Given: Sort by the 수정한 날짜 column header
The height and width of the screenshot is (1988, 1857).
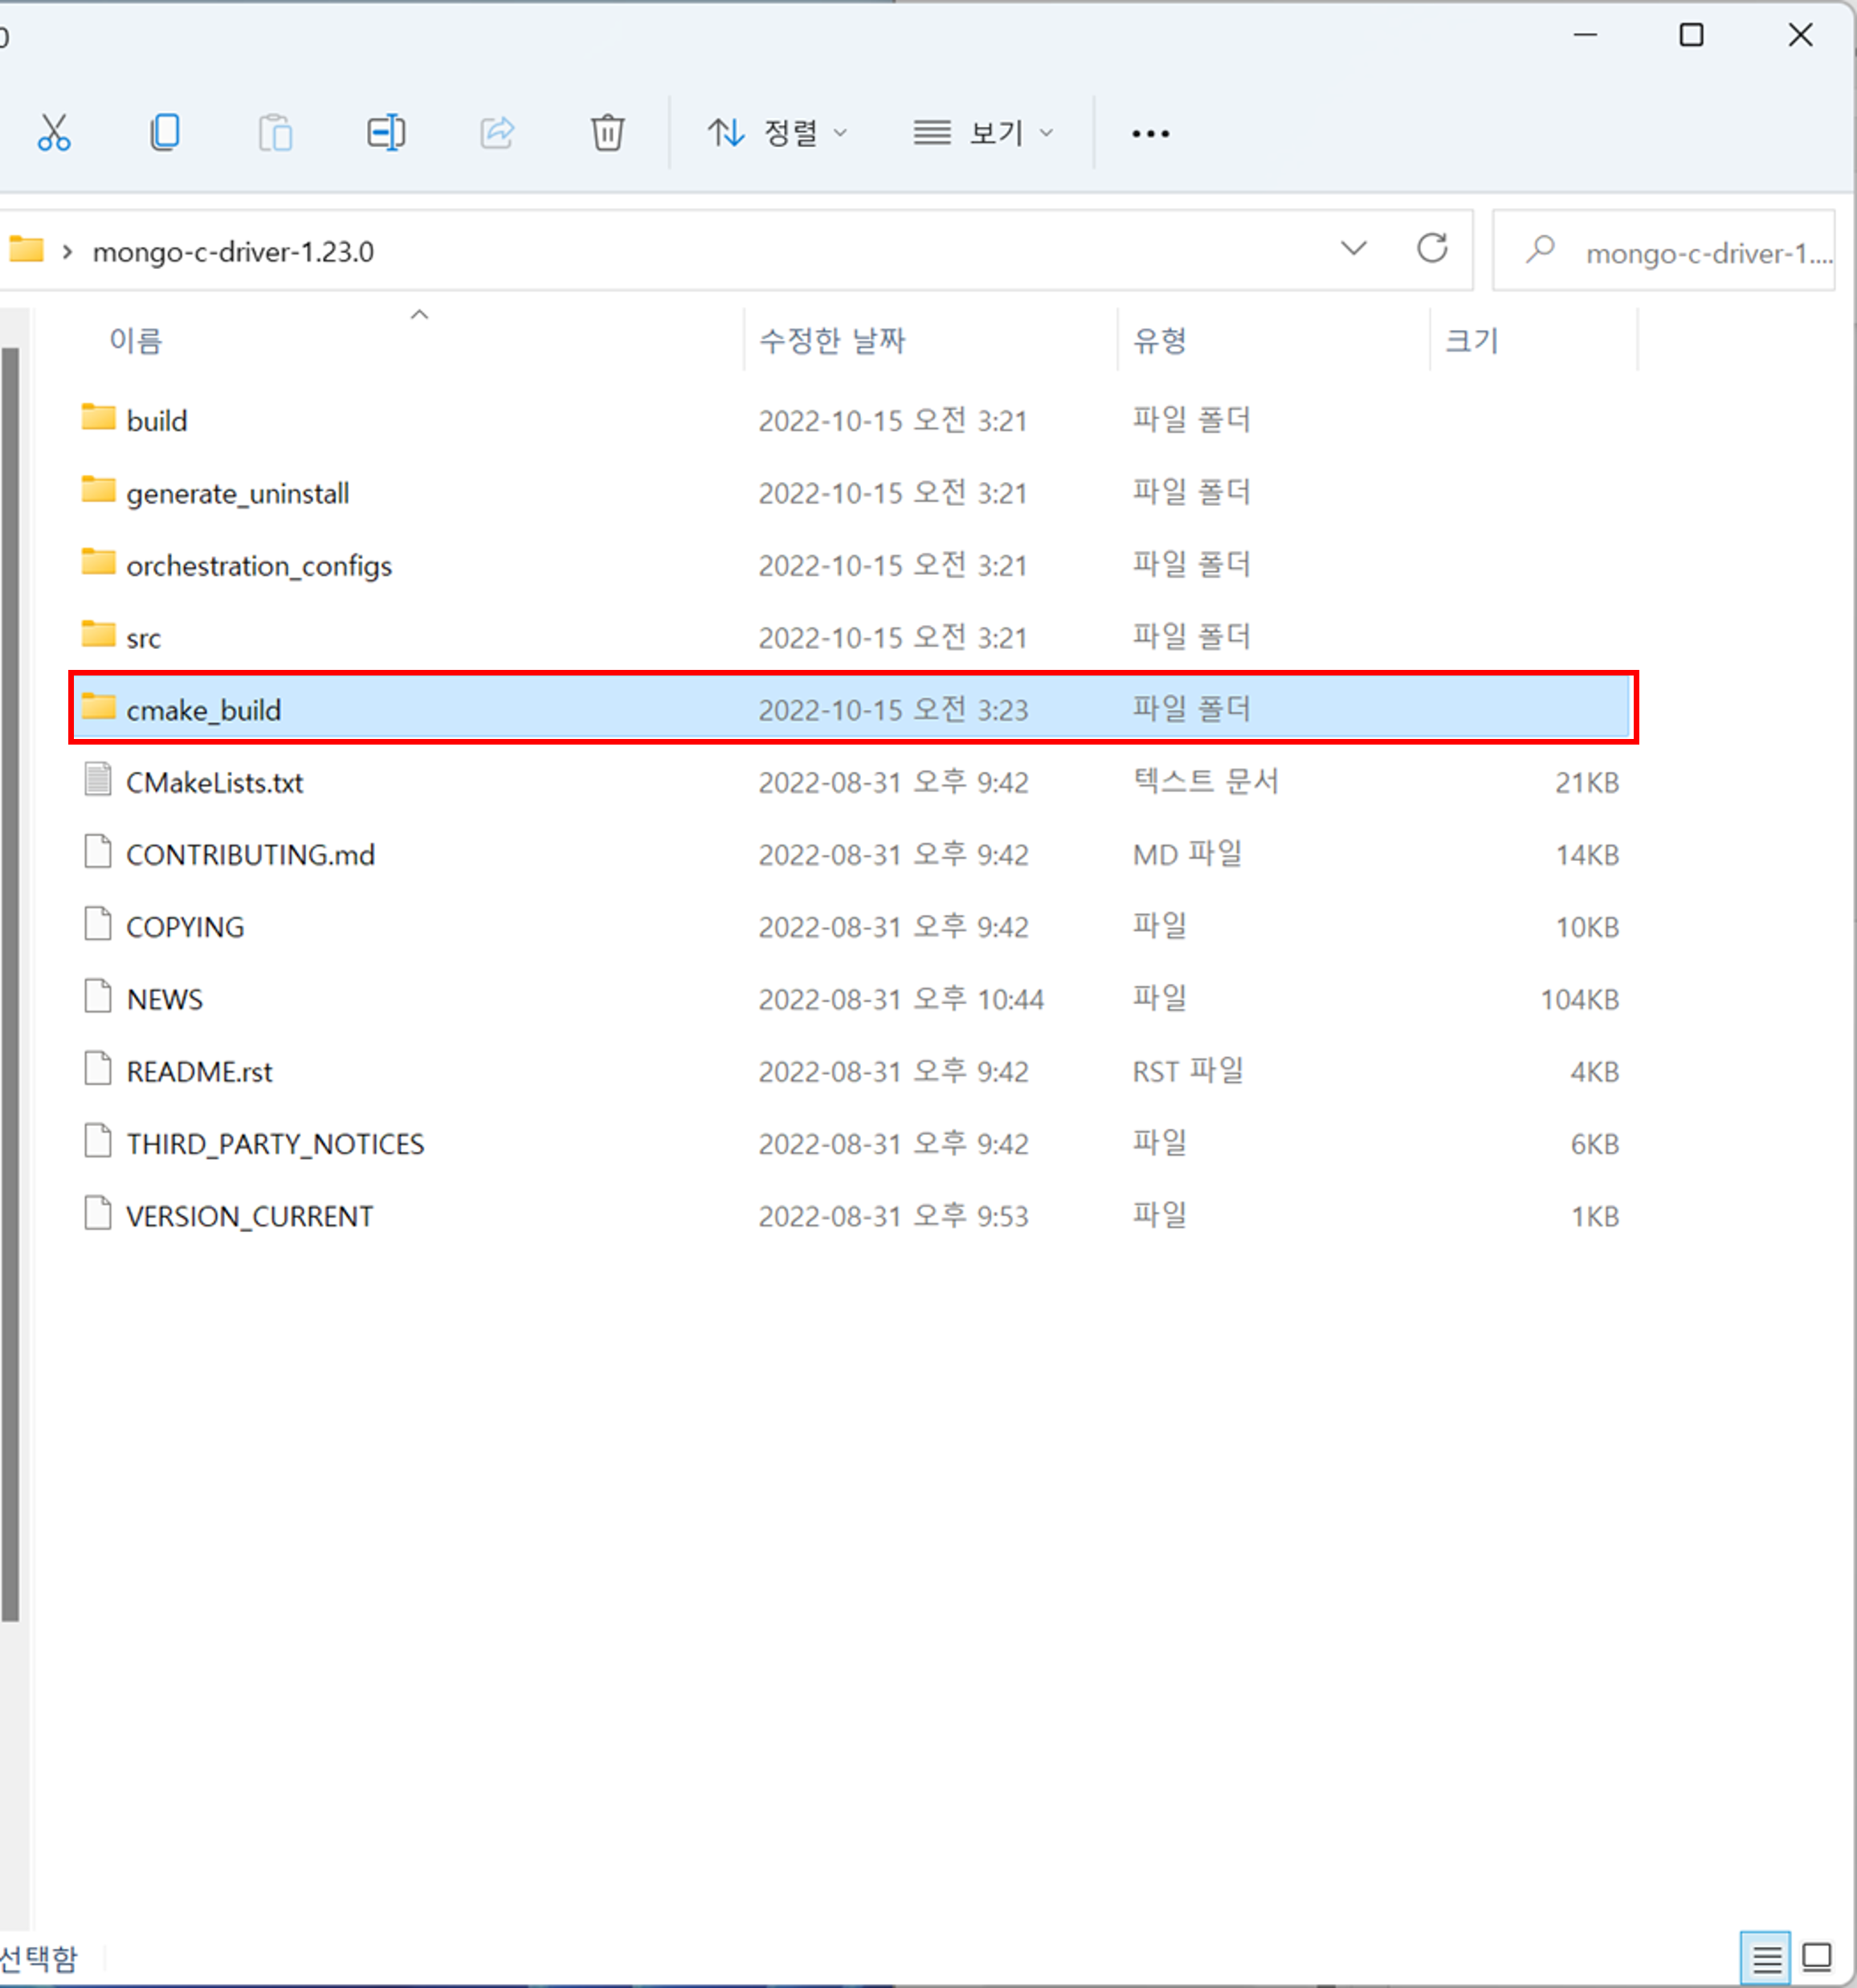Looking at the screenshot, I should [x=832, y=341].
